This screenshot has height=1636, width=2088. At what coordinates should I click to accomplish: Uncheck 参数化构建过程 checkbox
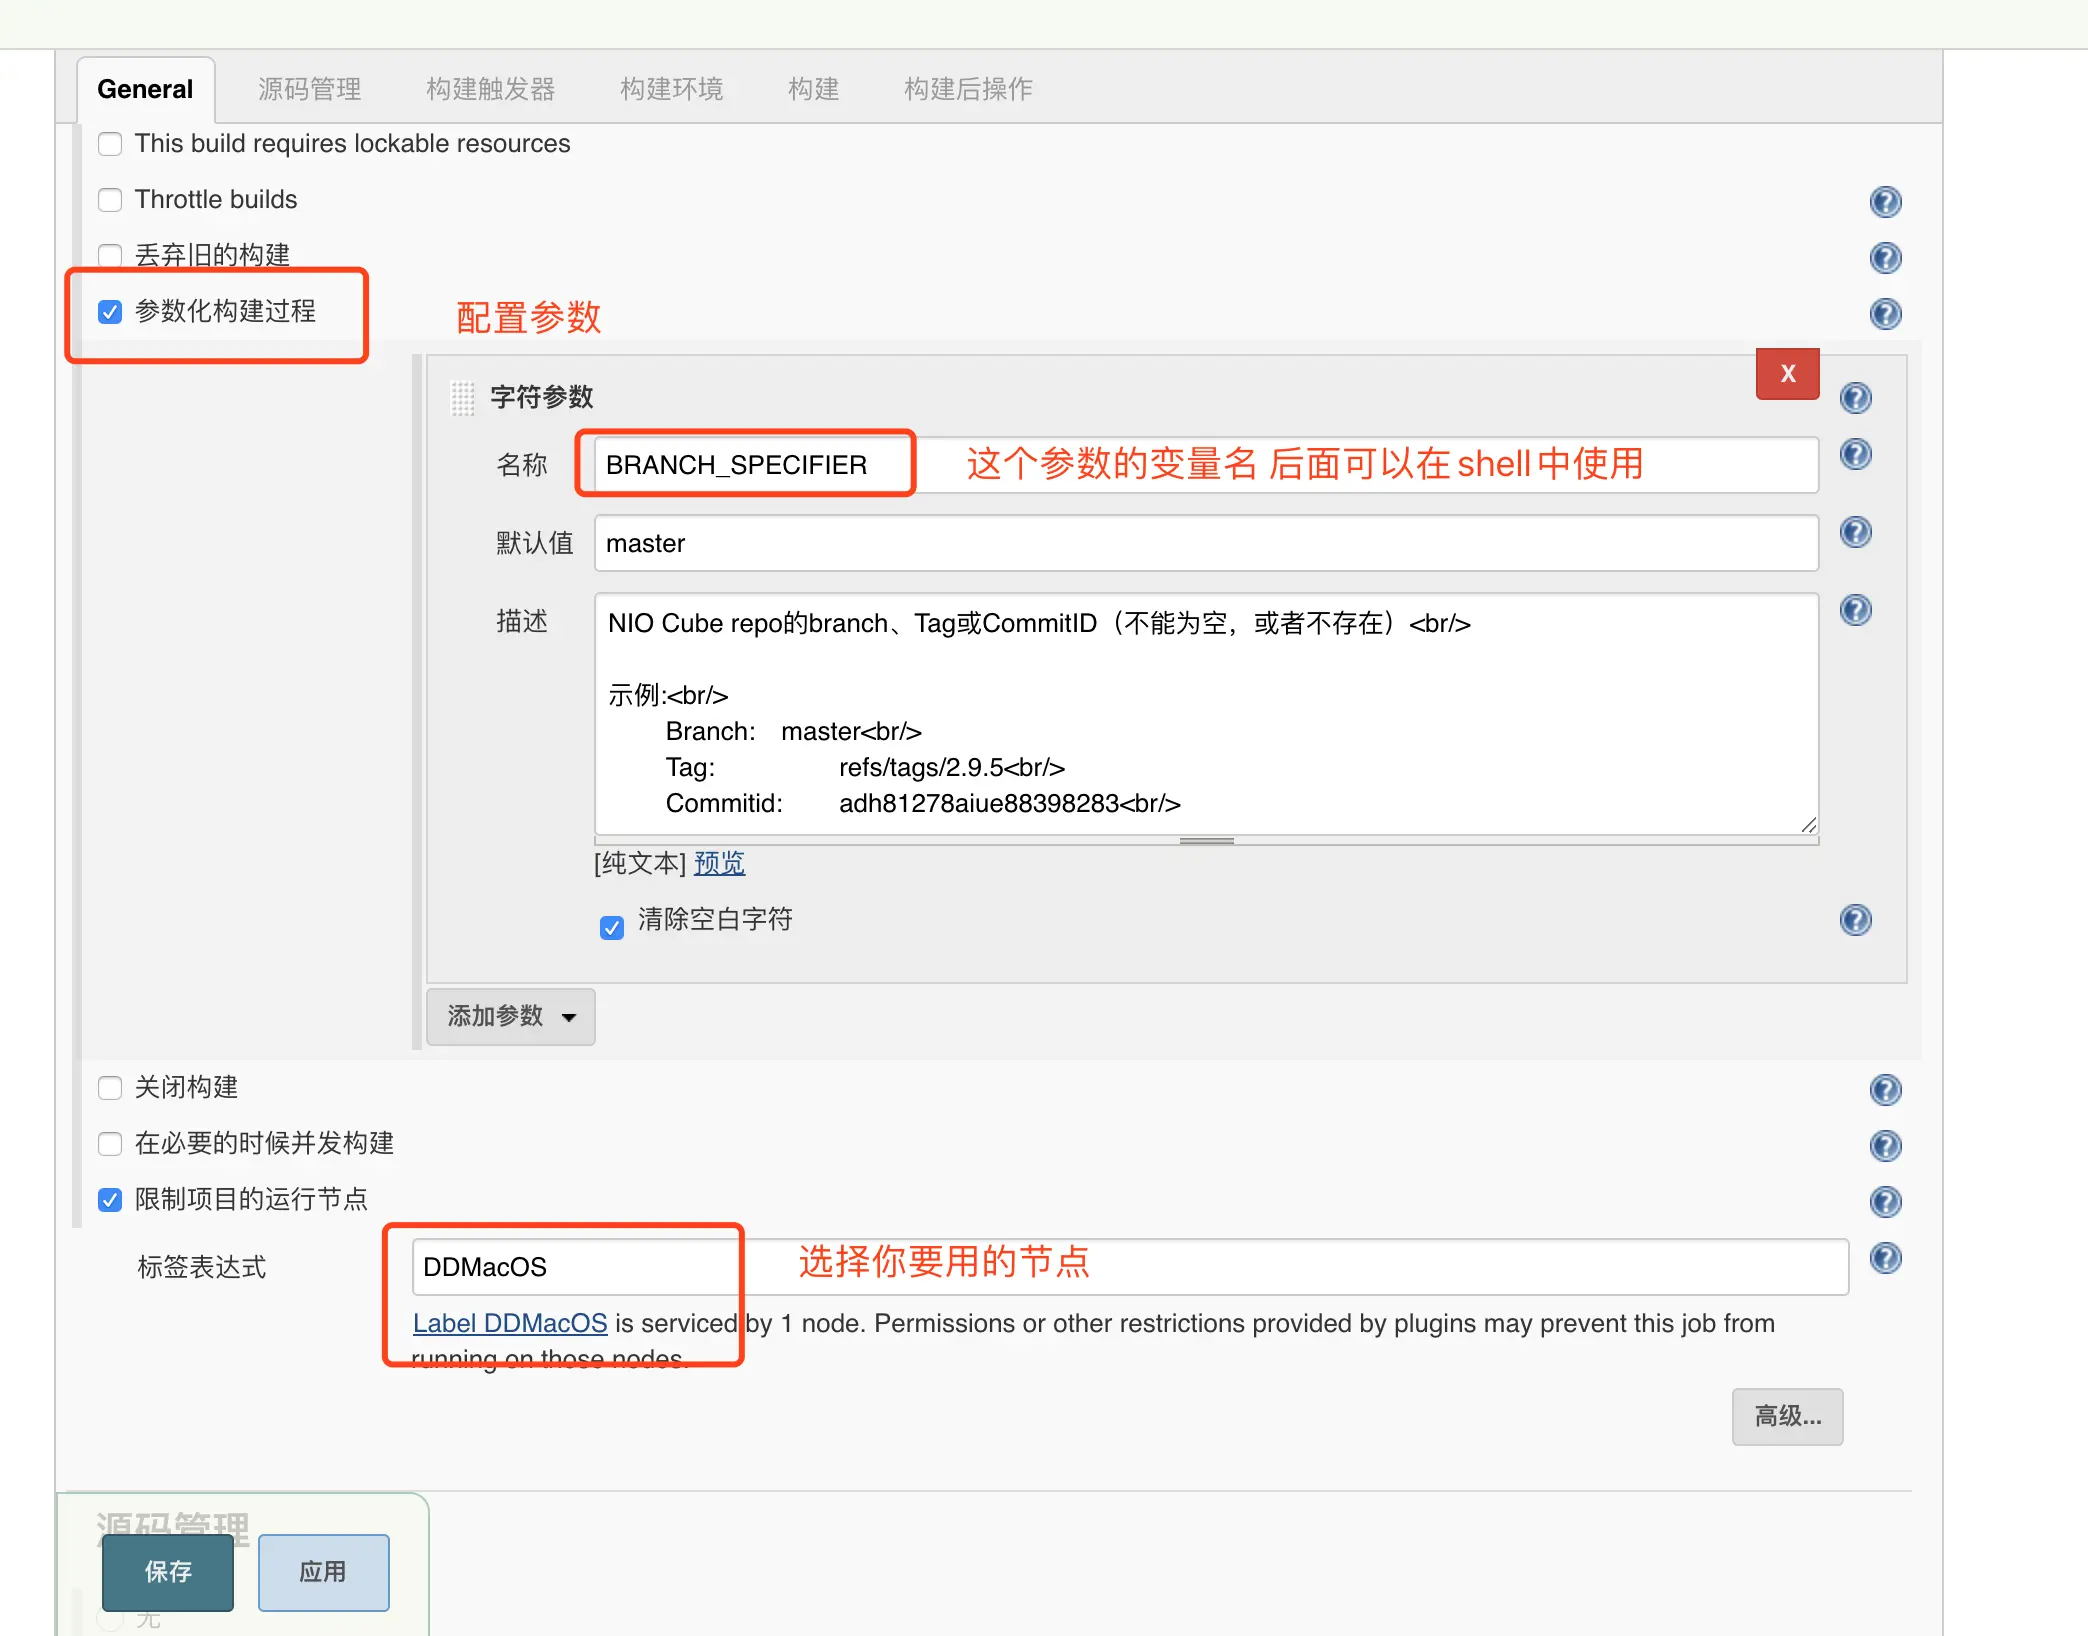point(110,312)
